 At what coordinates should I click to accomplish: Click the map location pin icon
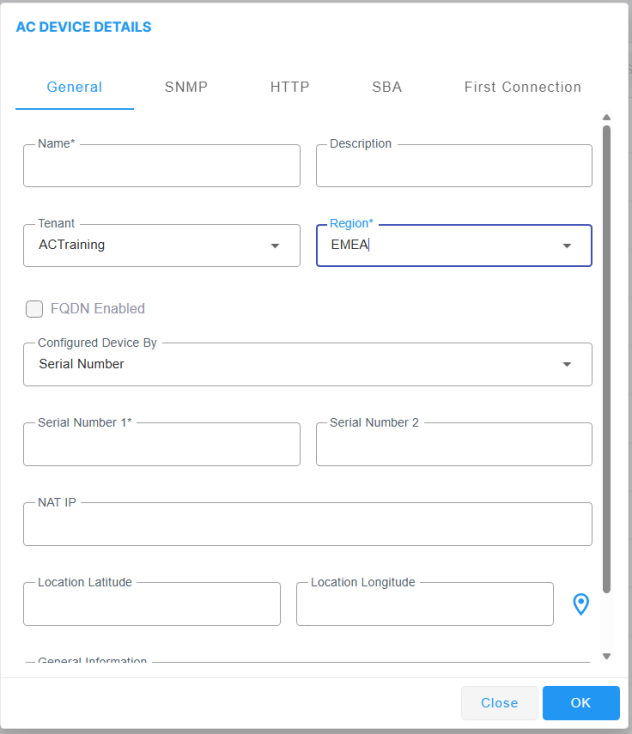coord(581,604)
